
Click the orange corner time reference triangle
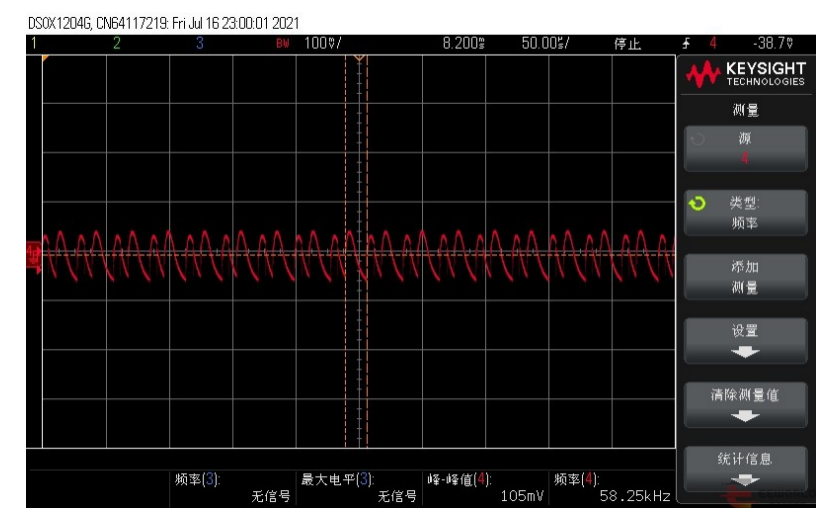point(45,58)
